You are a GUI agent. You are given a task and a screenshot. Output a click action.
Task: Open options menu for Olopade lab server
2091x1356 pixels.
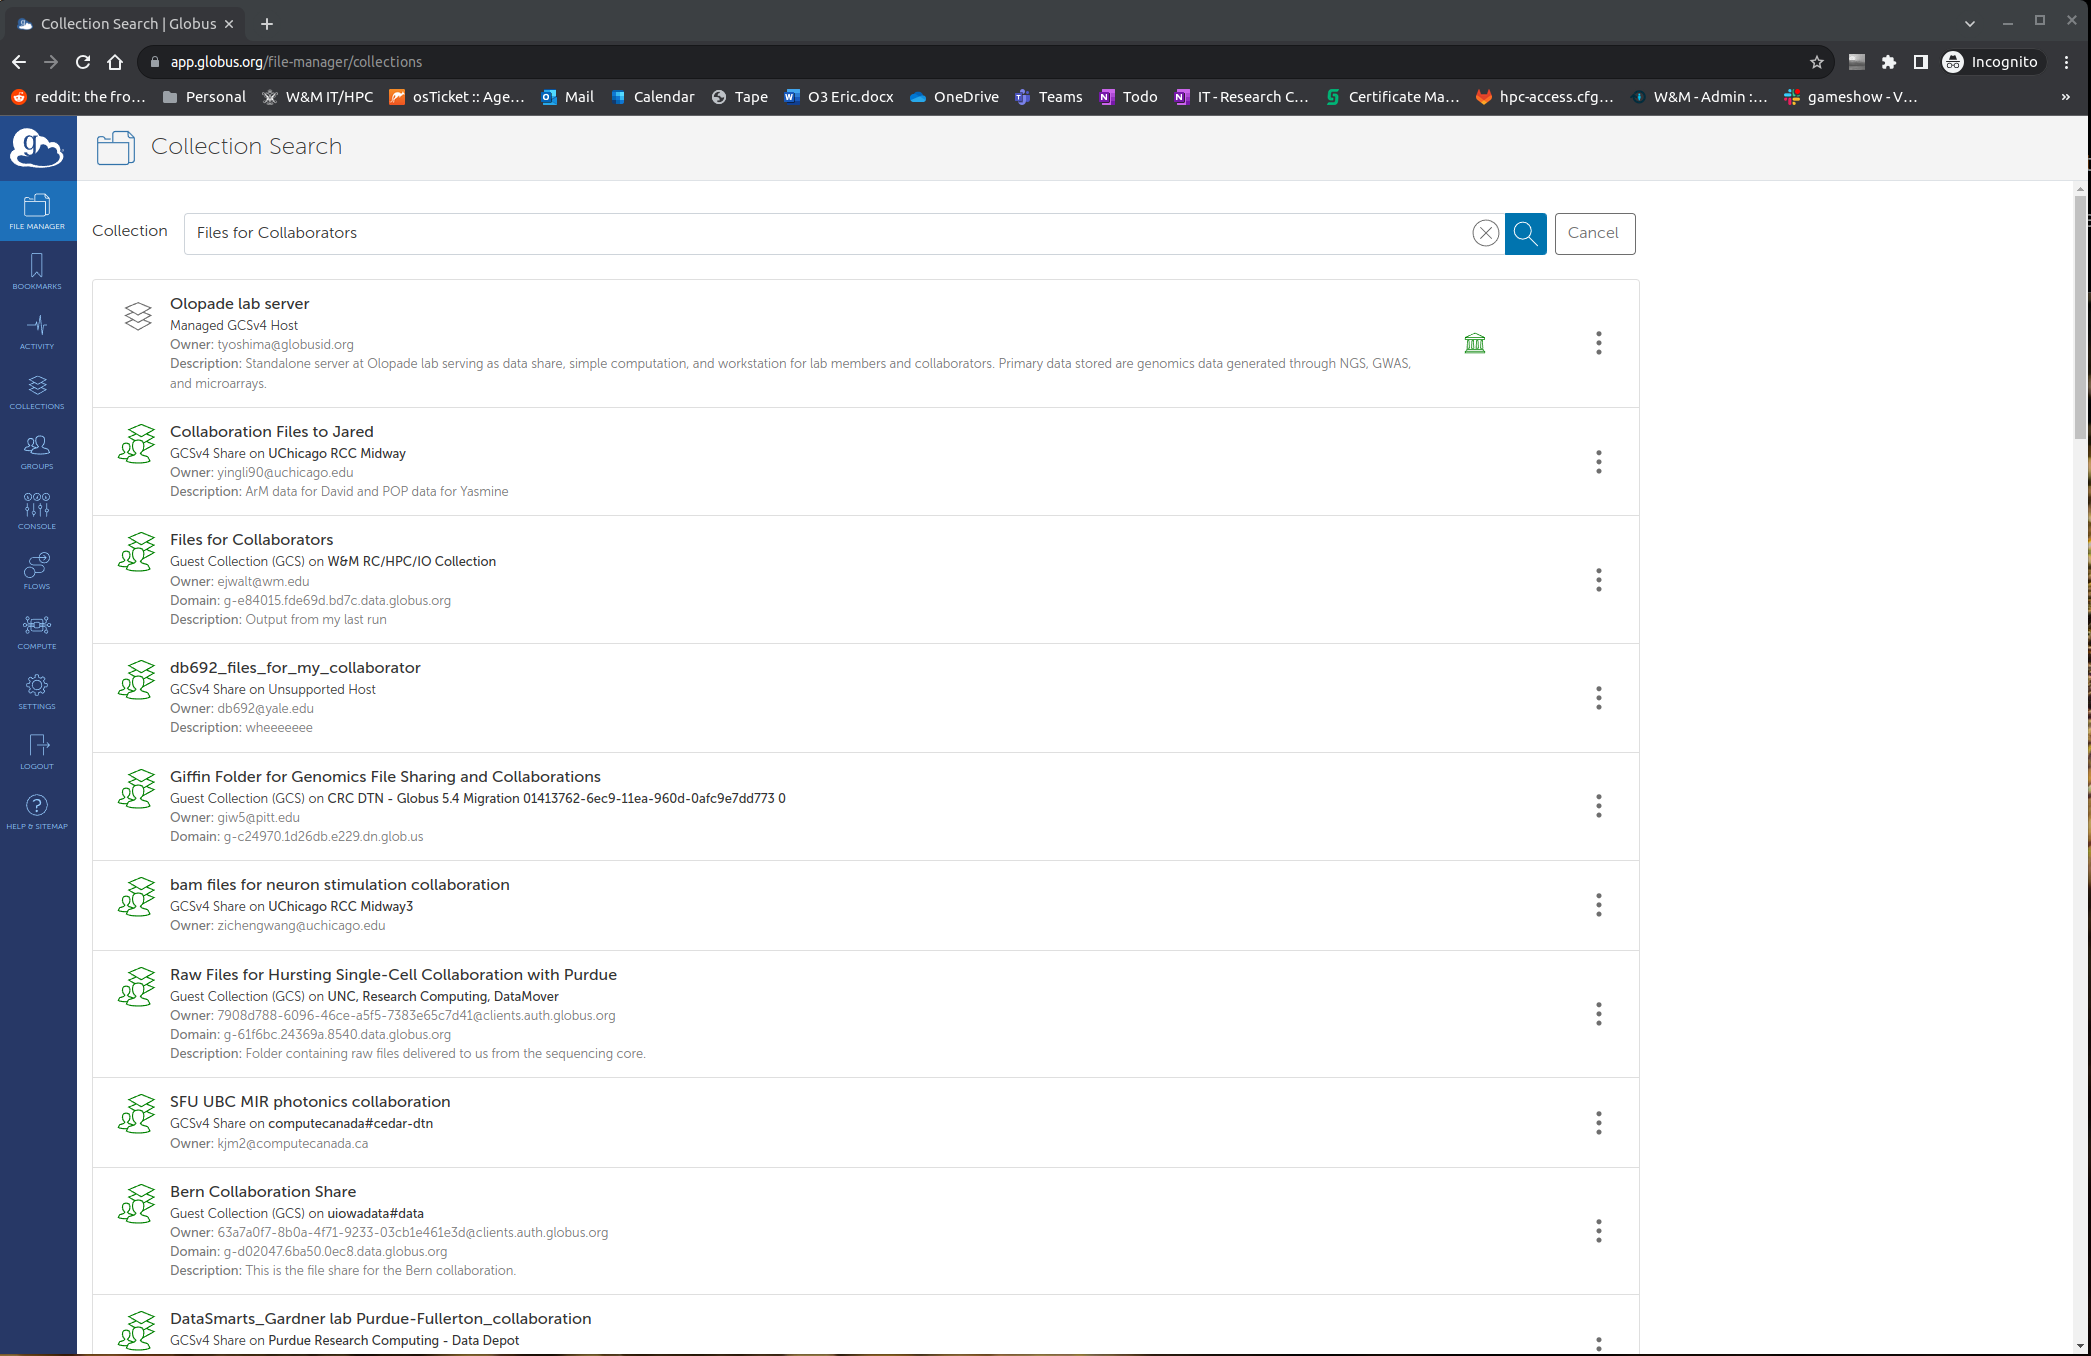[1598, 343]
